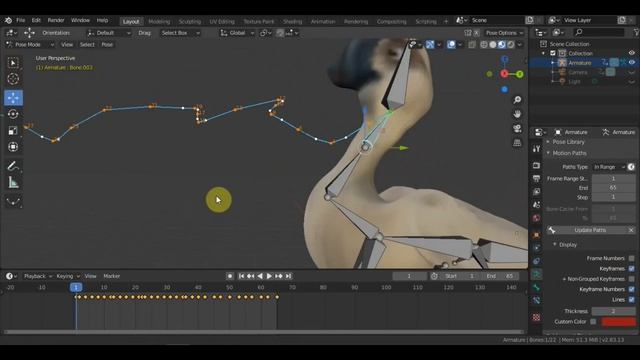640x360 pixels.
Task: Choose the Rotate tool
Action: [x=13, y=114]
